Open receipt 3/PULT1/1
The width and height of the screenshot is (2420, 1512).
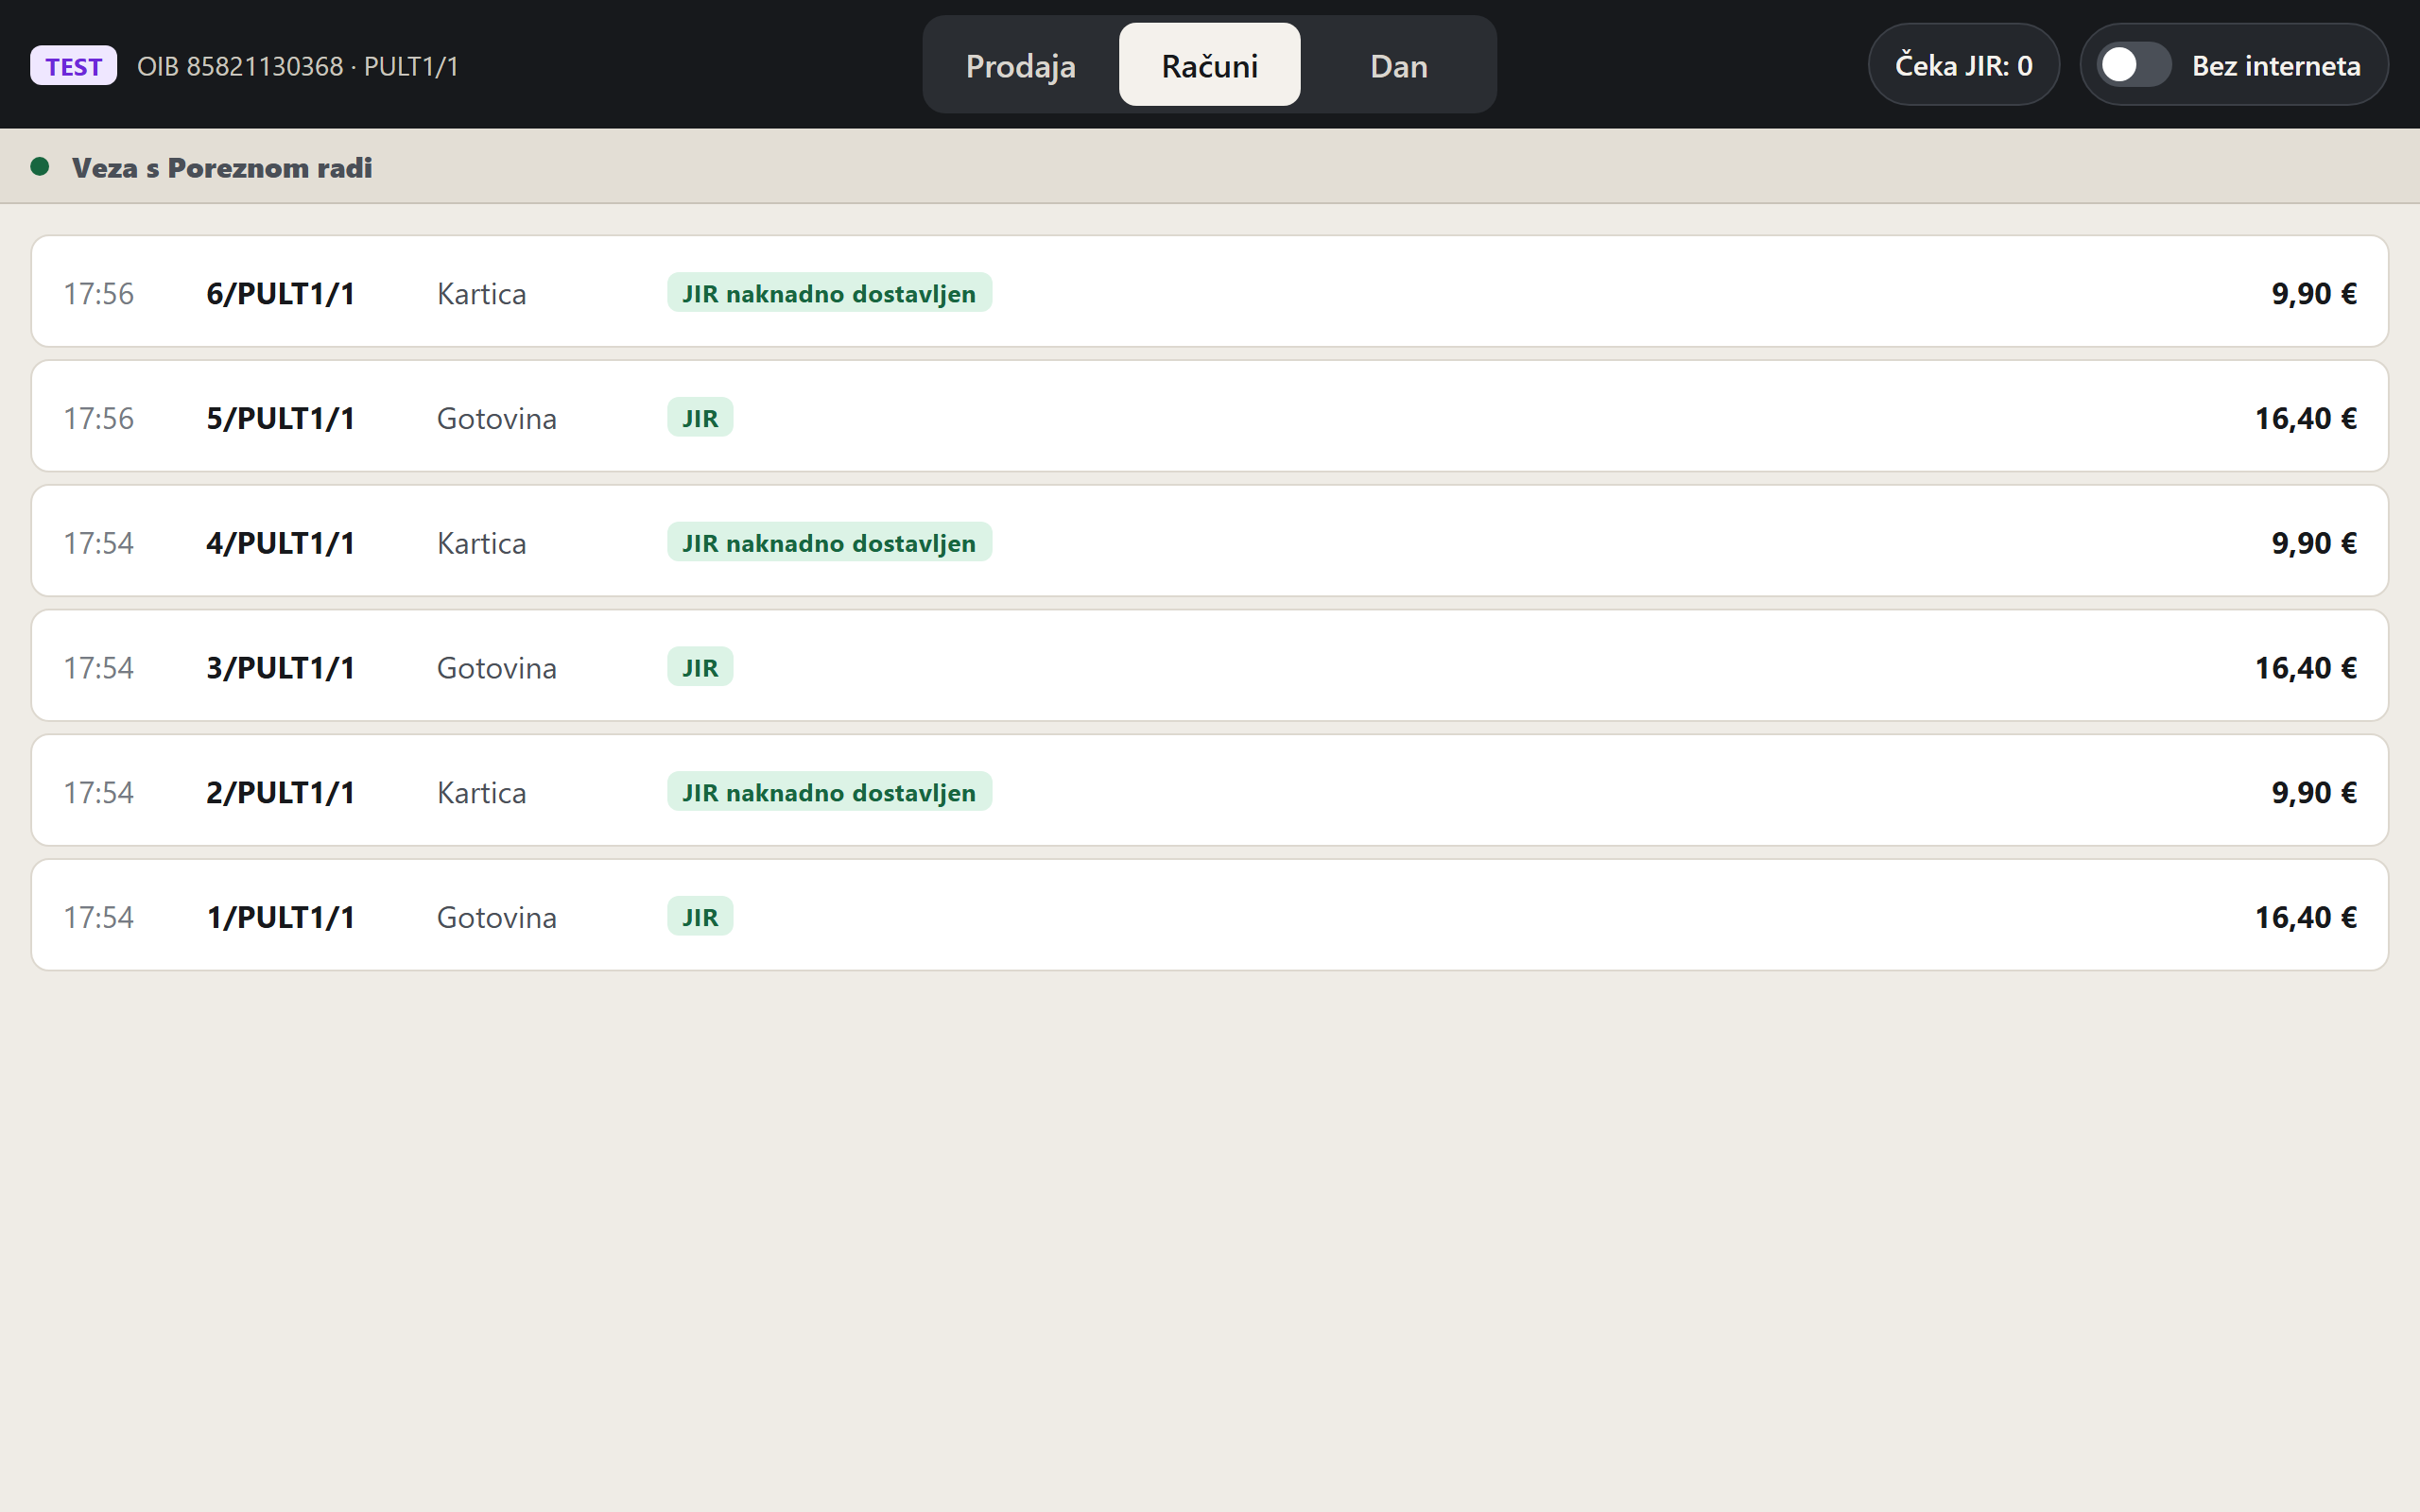point(1209,666)
